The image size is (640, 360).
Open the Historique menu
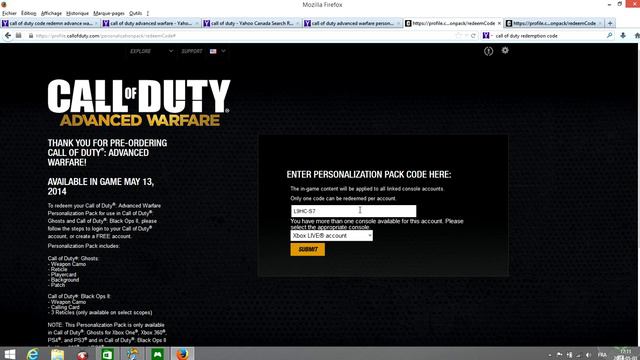(77, 13)
